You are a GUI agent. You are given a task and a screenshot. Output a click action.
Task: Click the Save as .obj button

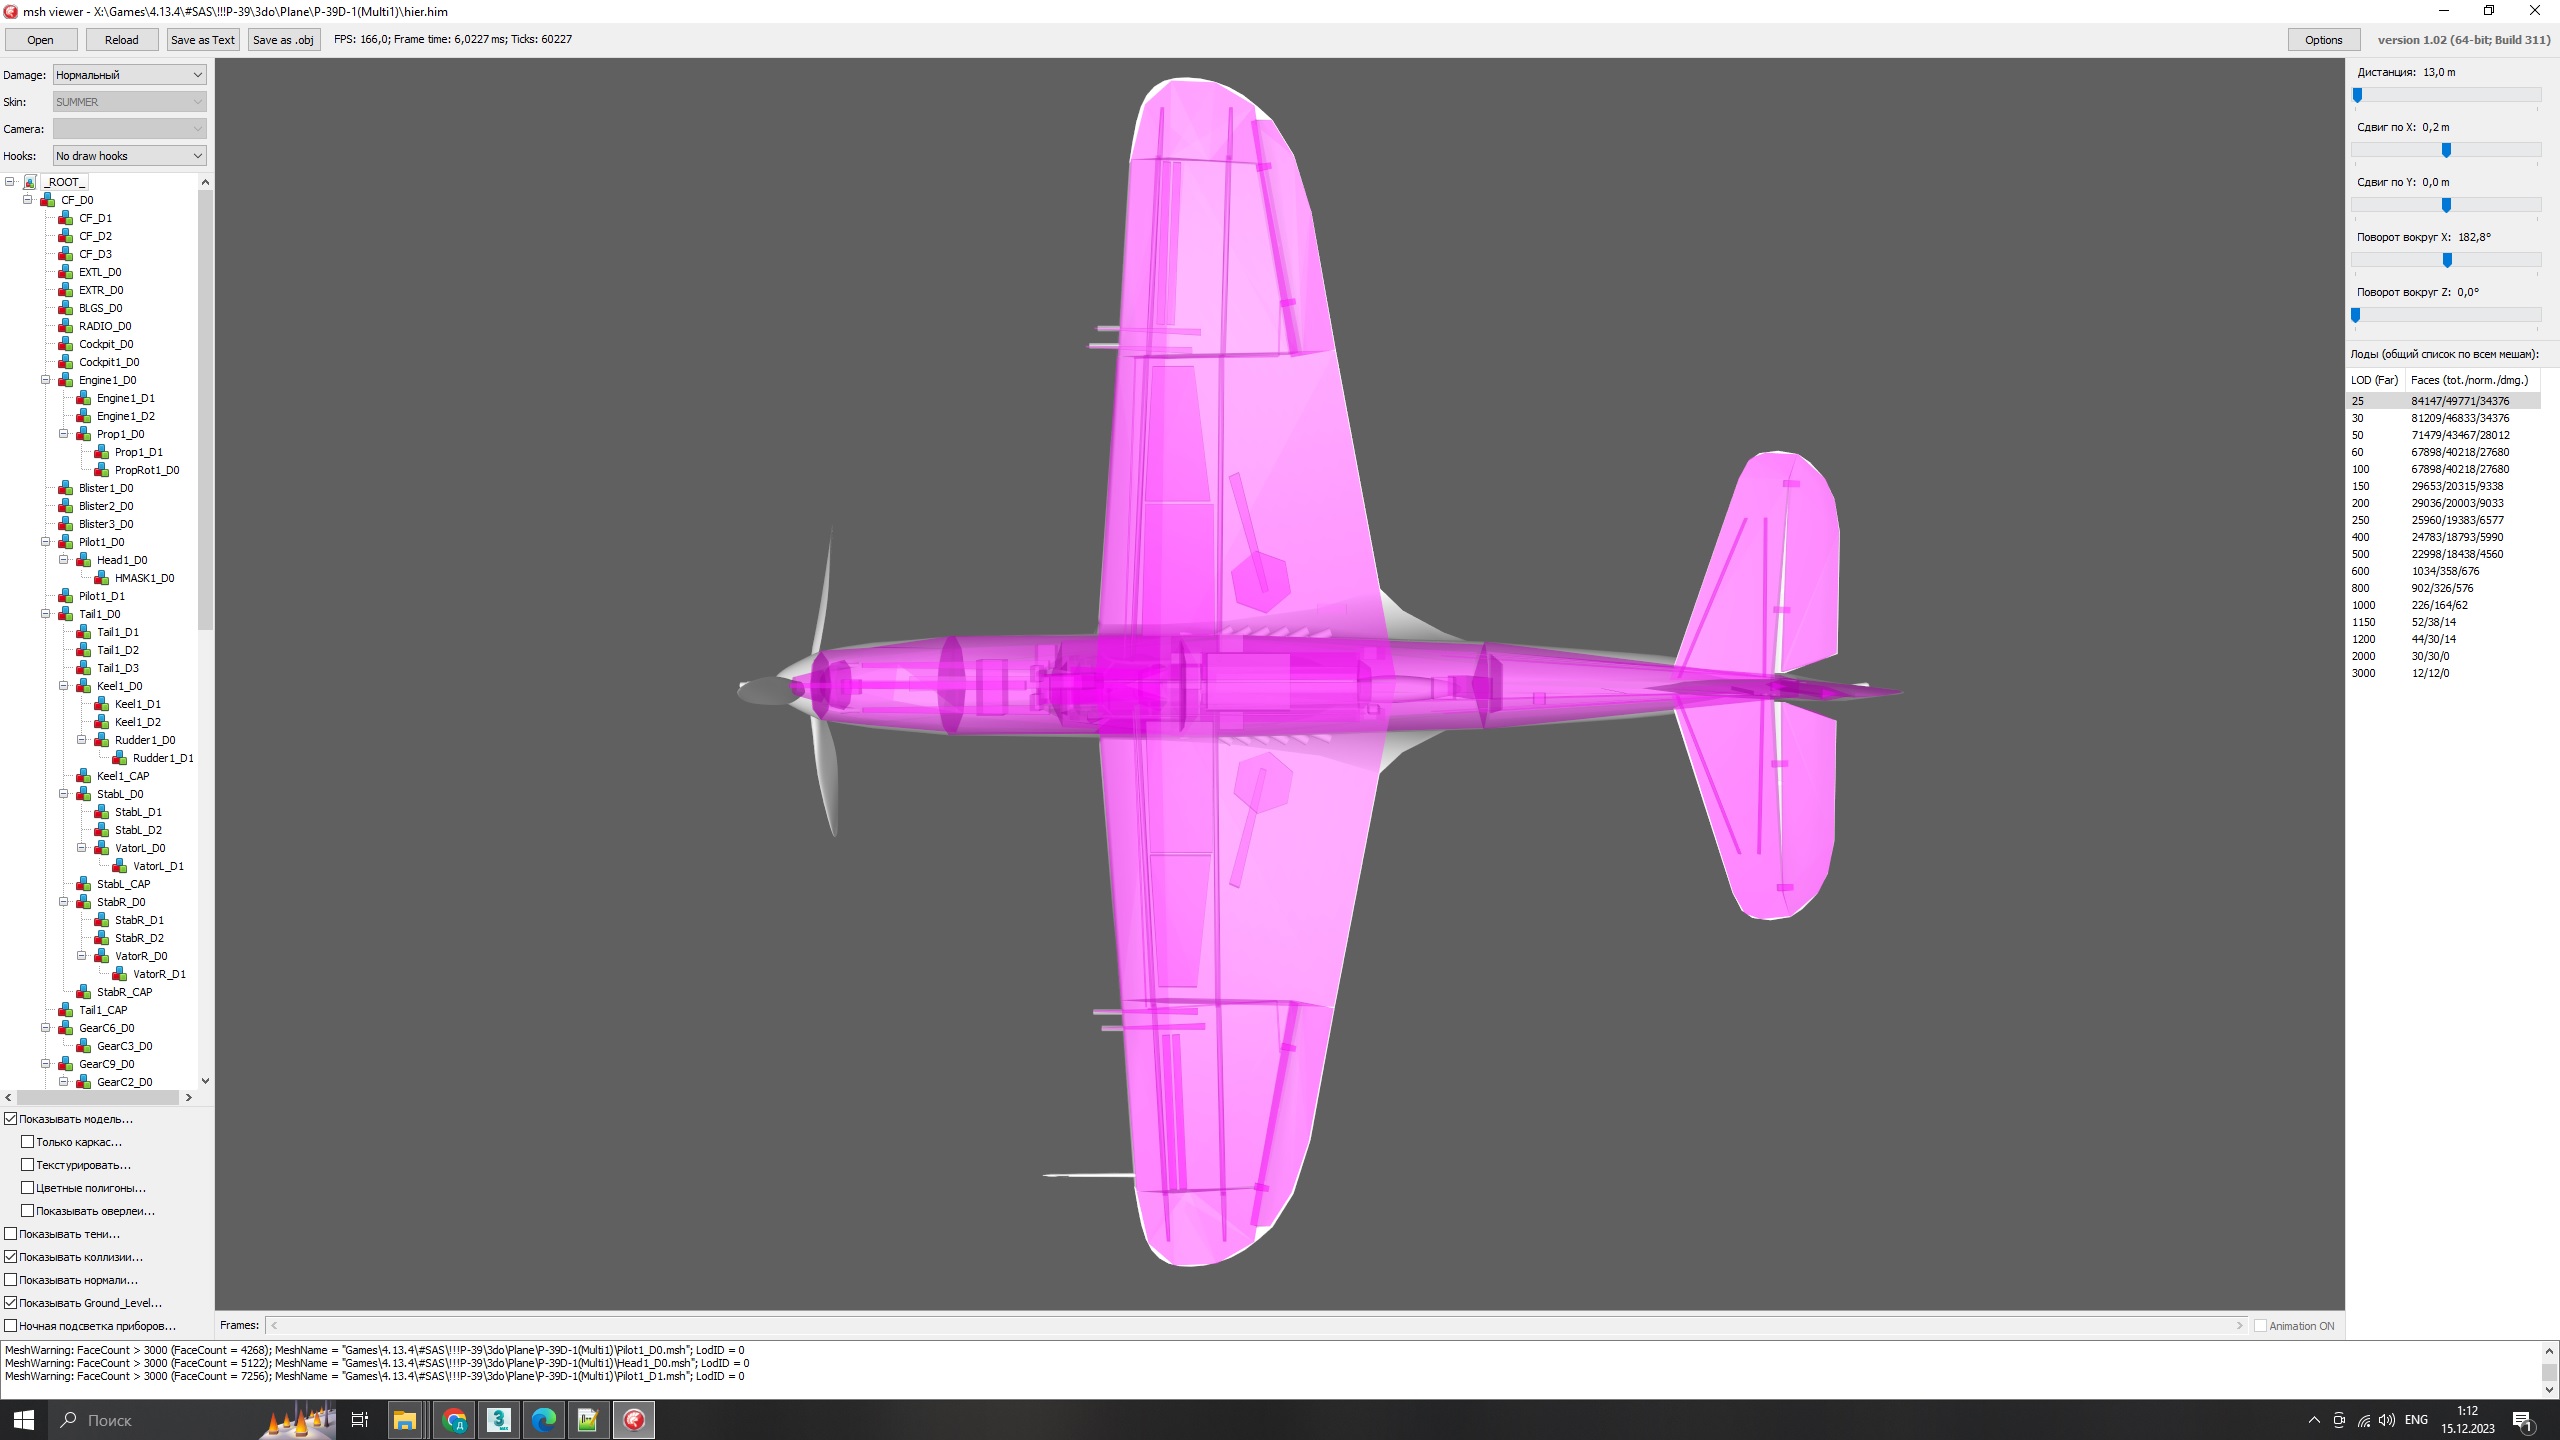tap(283, 40)
